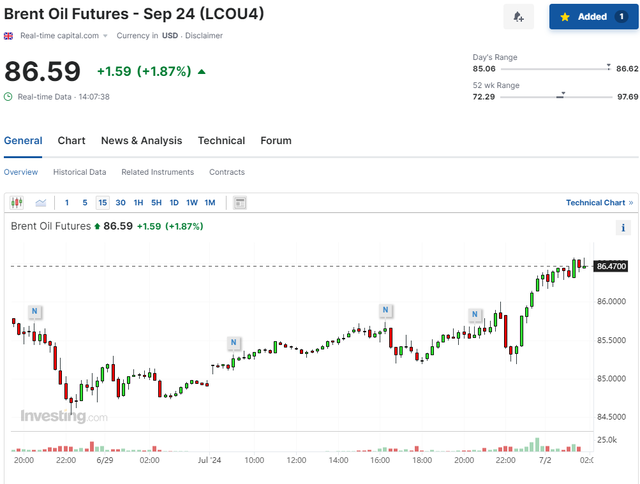Viewport: 640px width, 484px height.
Task: Switch to area chart type icon
Action: click(41, 203)
